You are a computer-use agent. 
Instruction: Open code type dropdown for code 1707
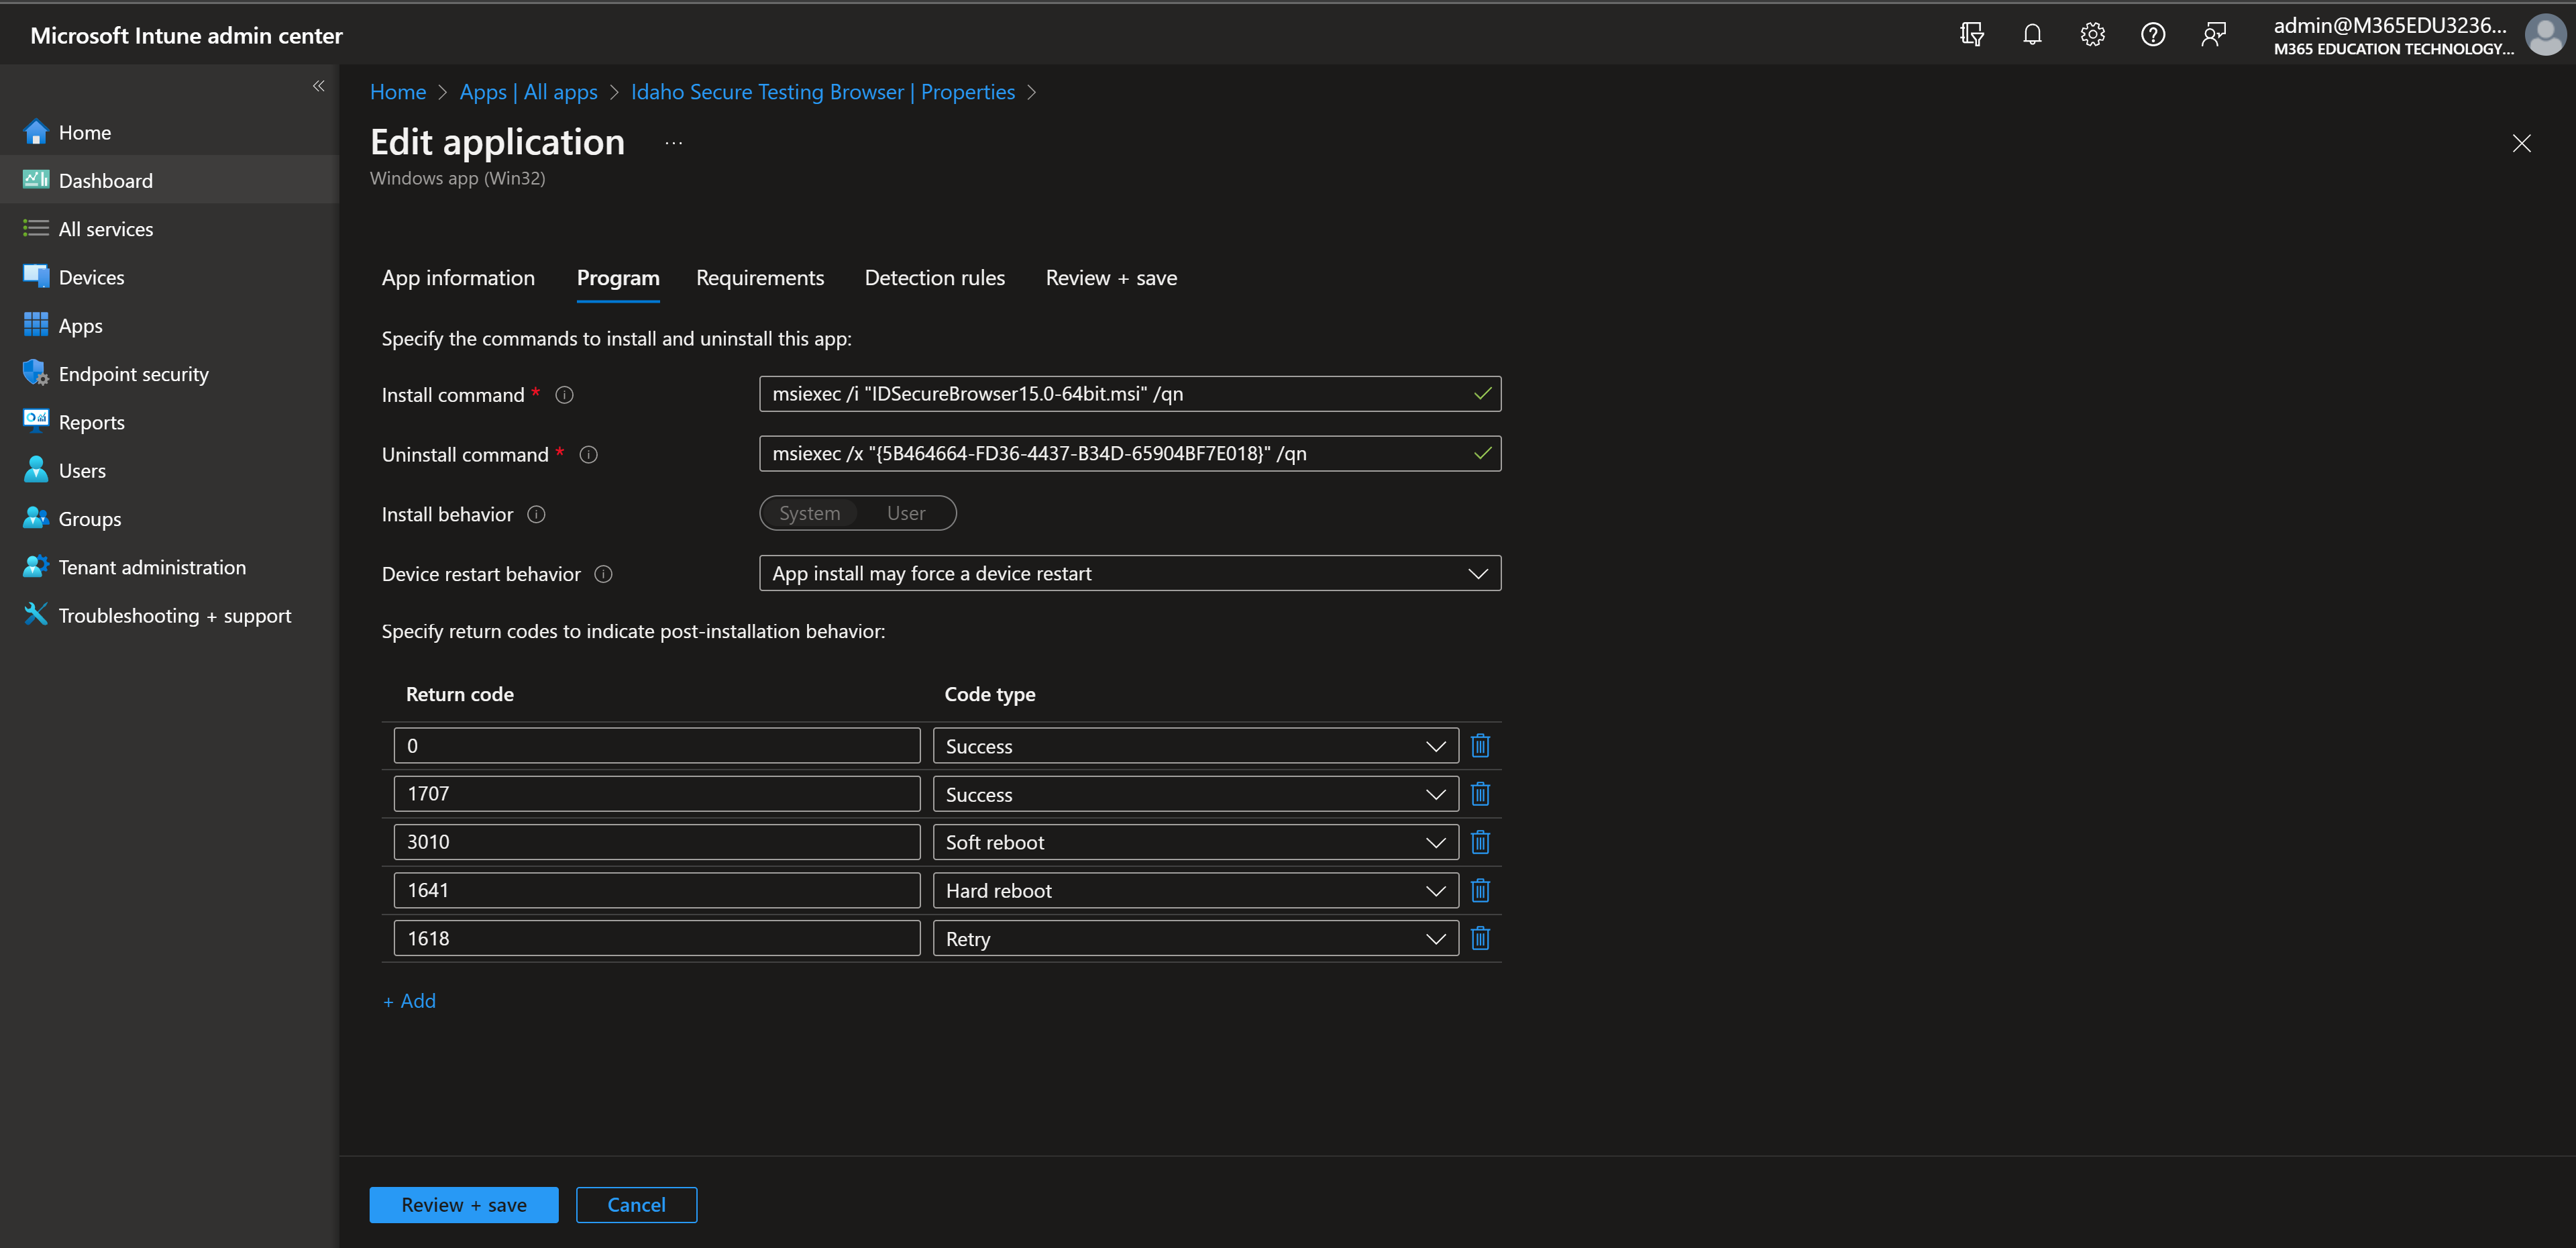click(x=1195, y=794)
